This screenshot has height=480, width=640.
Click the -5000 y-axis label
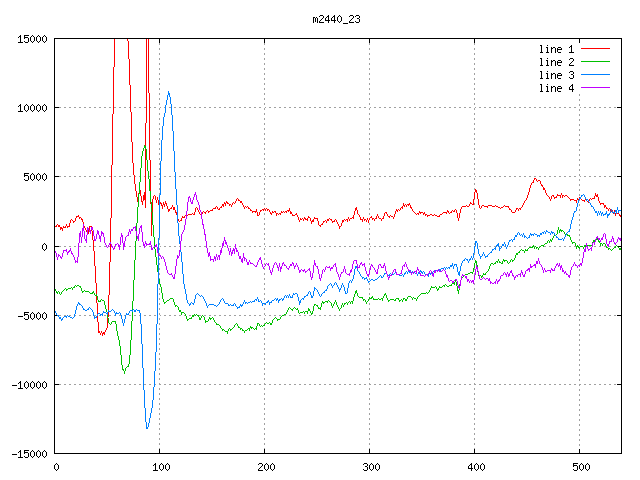pos(32,316)
